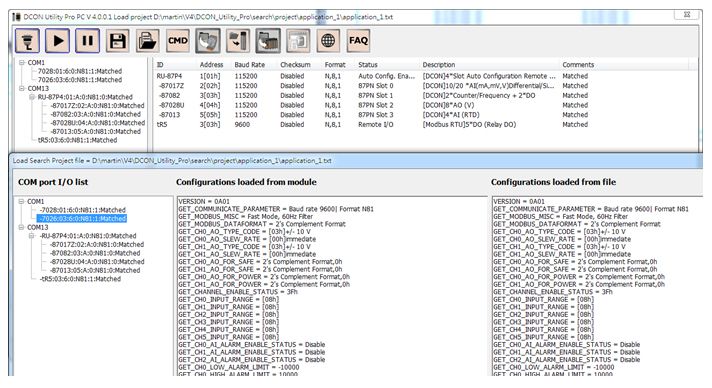712x388 pixels.
Task: Select -87013:05:A:0:N81:0:Matched in COM port I/O list
Action: [x=95, y=270]
